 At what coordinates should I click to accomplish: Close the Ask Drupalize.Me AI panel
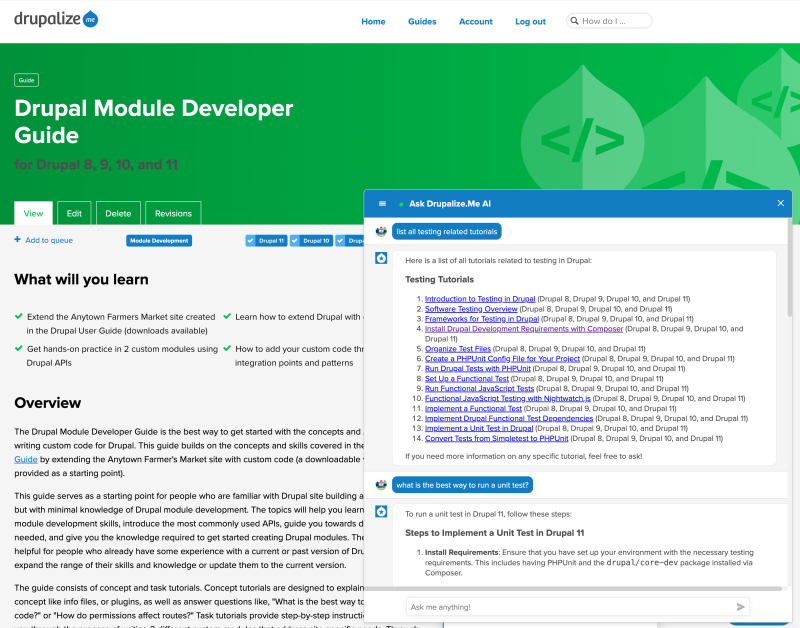tap(781, 203)
